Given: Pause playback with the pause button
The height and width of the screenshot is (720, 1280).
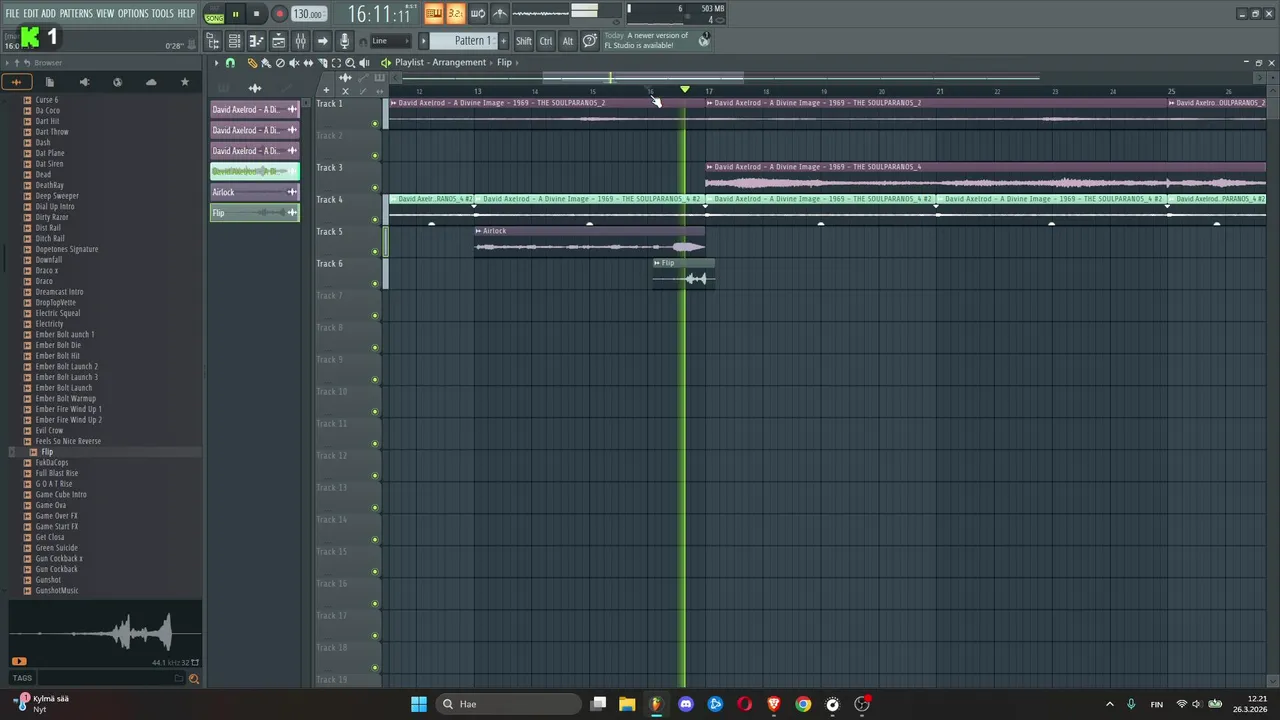Looking at the screenshot, I should tap(235, 14).
